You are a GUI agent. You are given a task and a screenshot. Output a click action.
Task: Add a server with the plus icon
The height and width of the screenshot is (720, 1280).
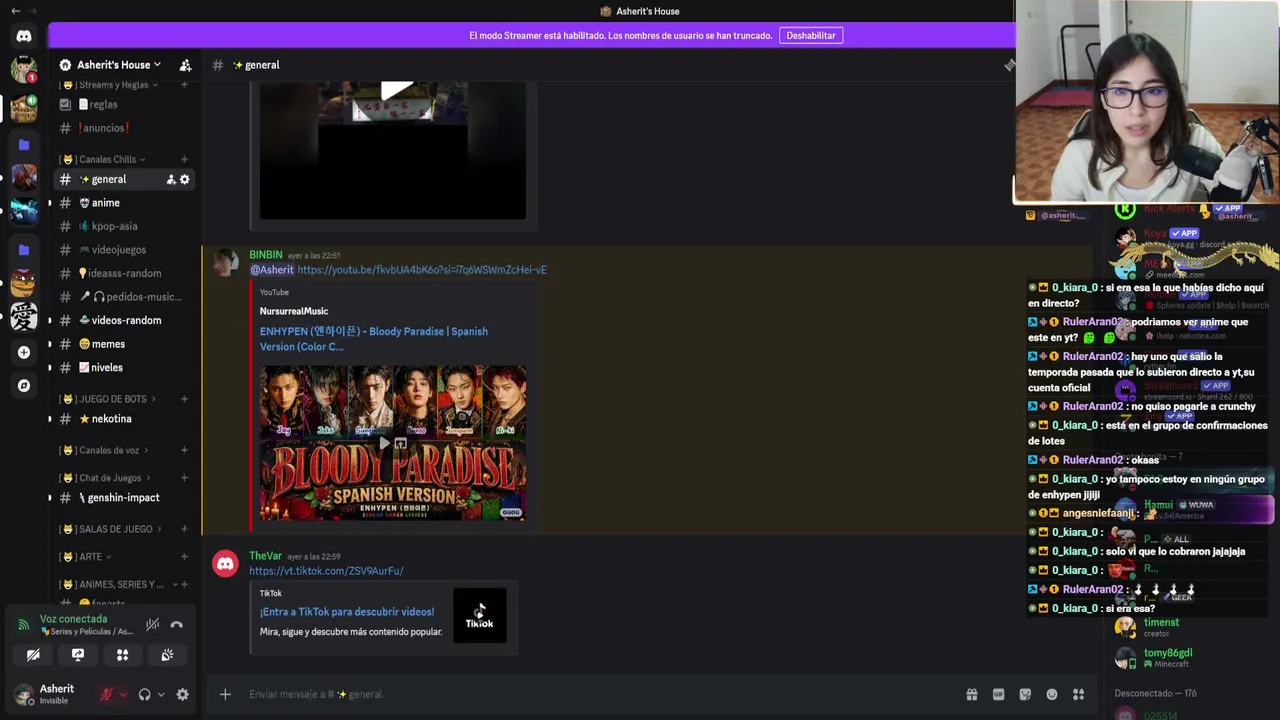(x=24, y=352)
